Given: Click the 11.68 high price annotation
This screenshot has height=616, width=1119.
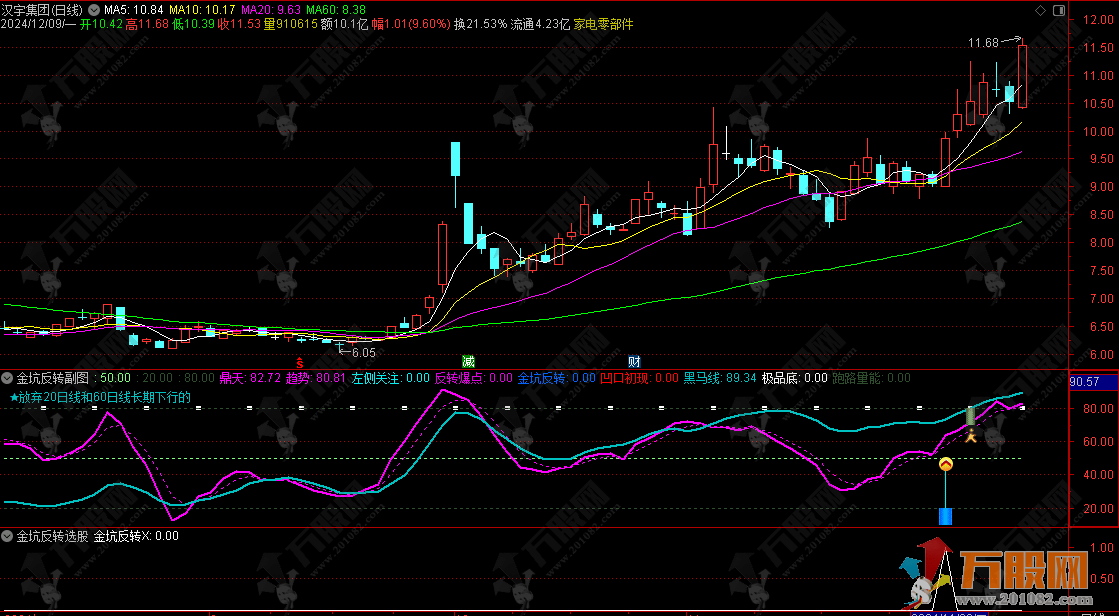Looking at the screenshot, I should coord(983,44).
